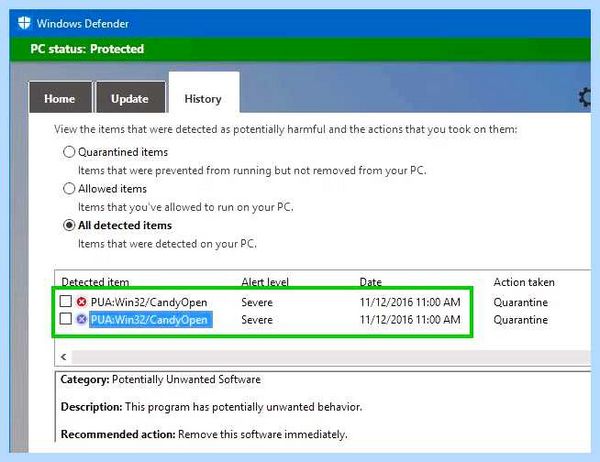600x462 pixels.
Task: Click 'Items that were detected on your PC' text
Action: 167,244
